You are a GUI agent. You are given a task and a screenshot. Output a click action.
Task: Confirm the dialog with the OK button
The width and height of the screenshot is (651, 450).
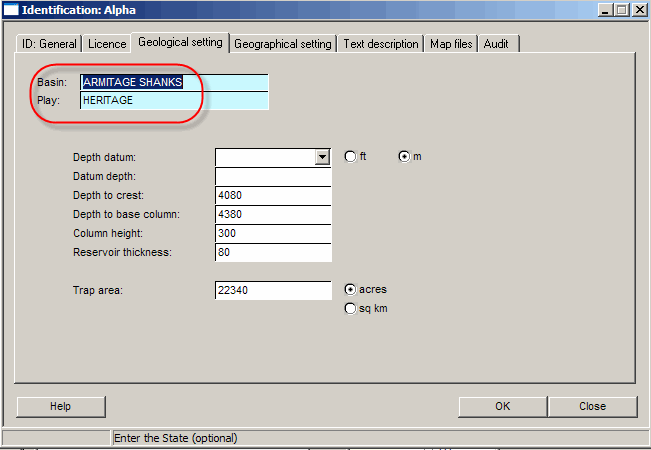click(x=502, y=406)
